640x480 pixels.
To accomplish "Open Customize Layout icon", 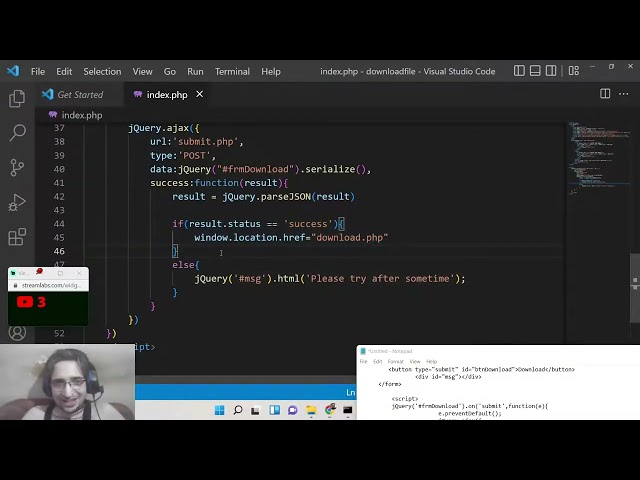I will coord(573,71).
